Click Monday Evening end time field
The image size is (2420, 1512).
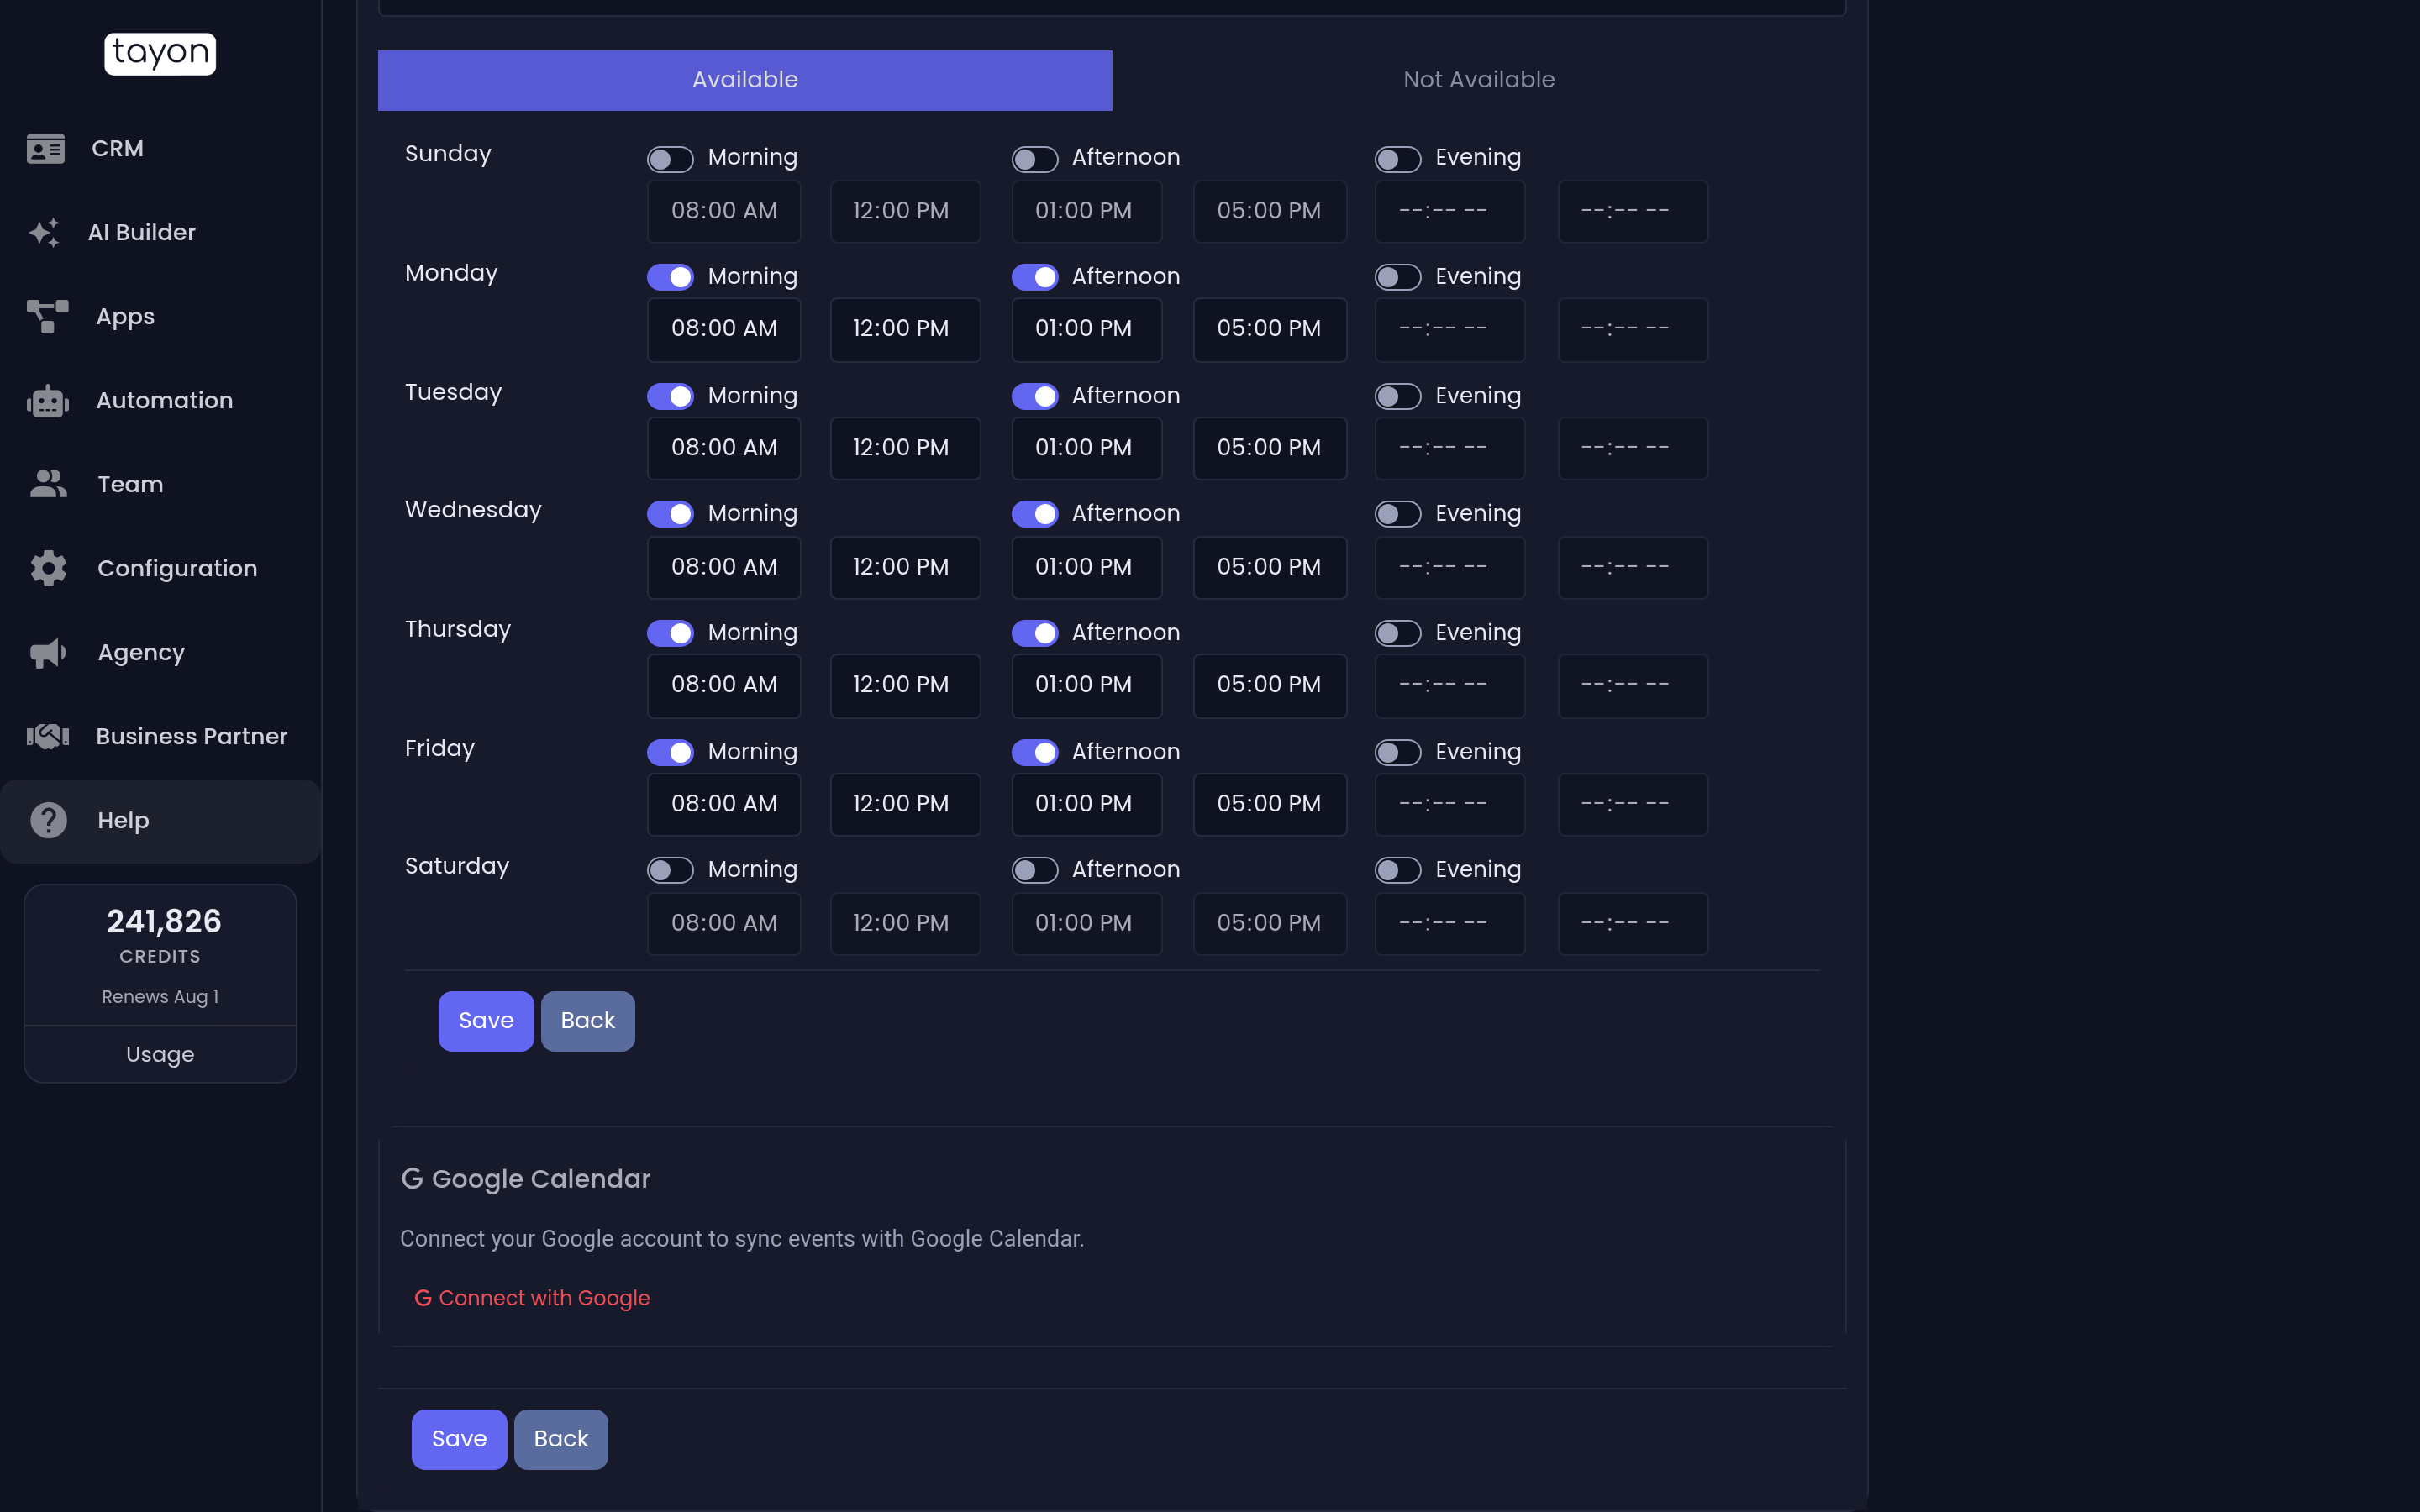point(1632,329)
